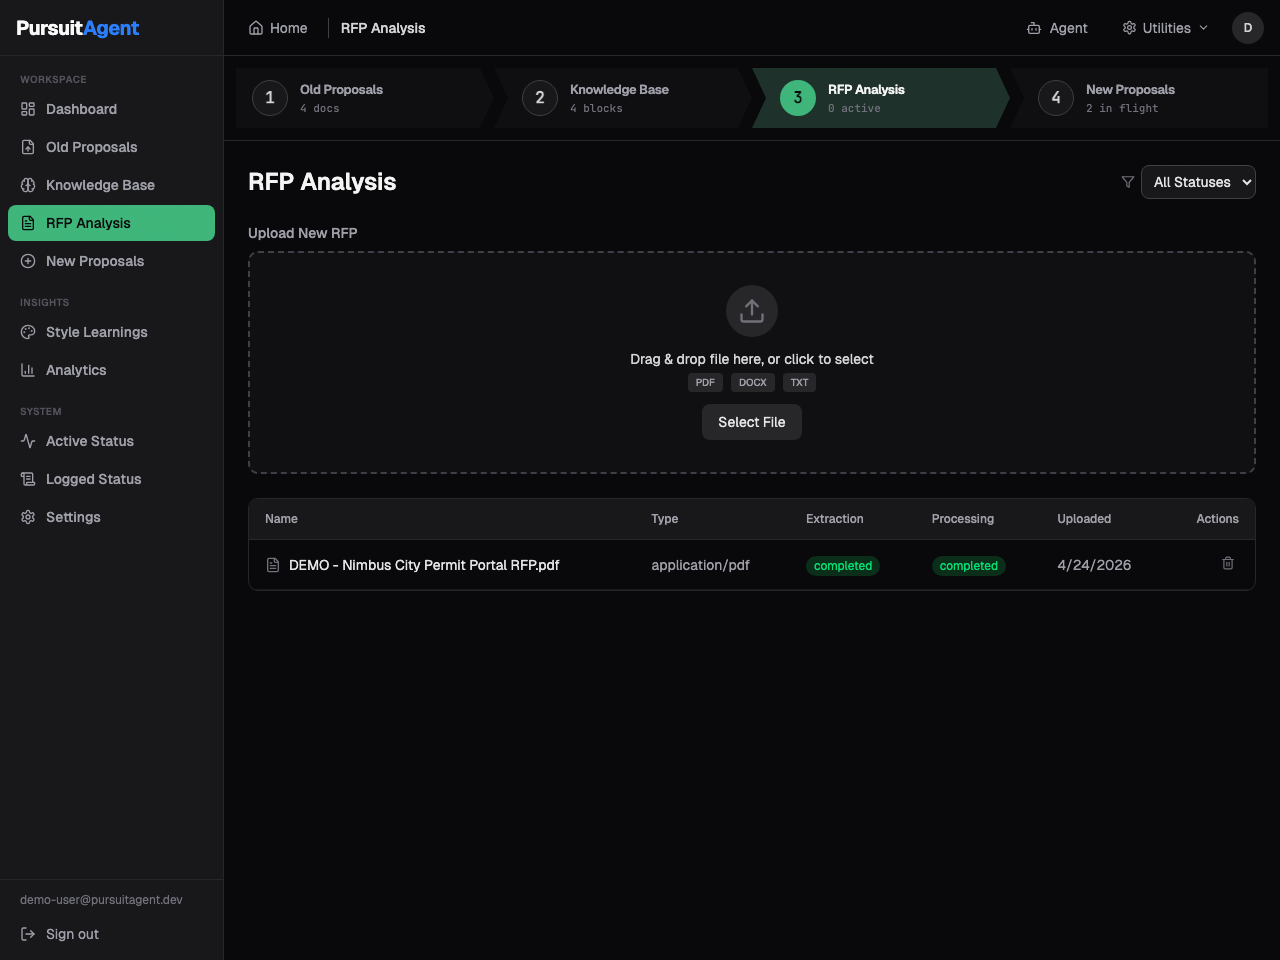1280x960 pixels.
Task: Select the RFP Analysis workflow step
Action: (x=881, y=98)
